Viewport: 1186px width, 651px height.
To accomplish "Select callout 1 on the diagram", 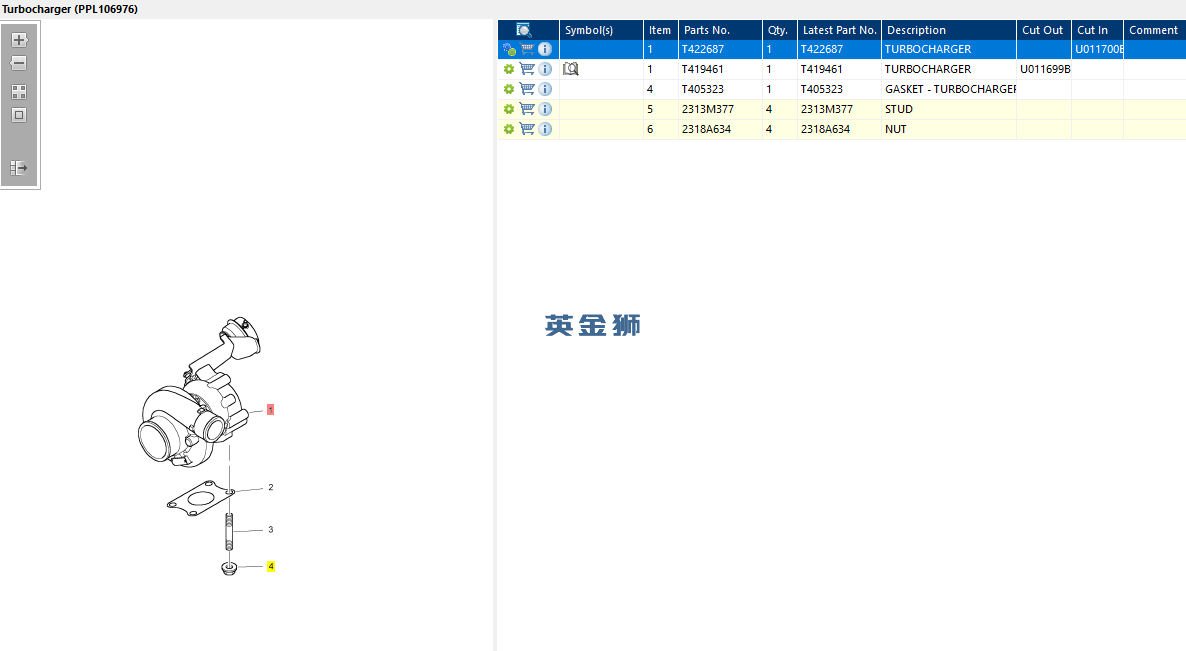I will pyautogui.click(x=270, y=410).
